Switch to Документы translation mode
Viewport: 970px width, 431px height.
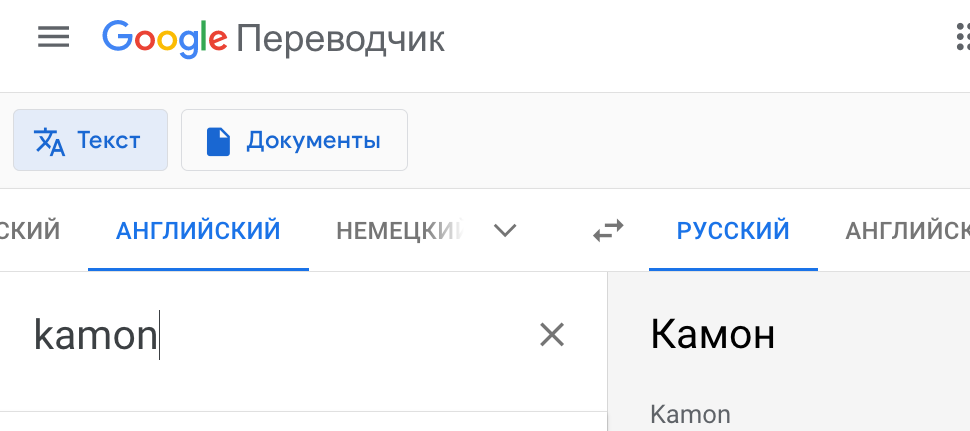pyautogui.click(x=294, y=141)
